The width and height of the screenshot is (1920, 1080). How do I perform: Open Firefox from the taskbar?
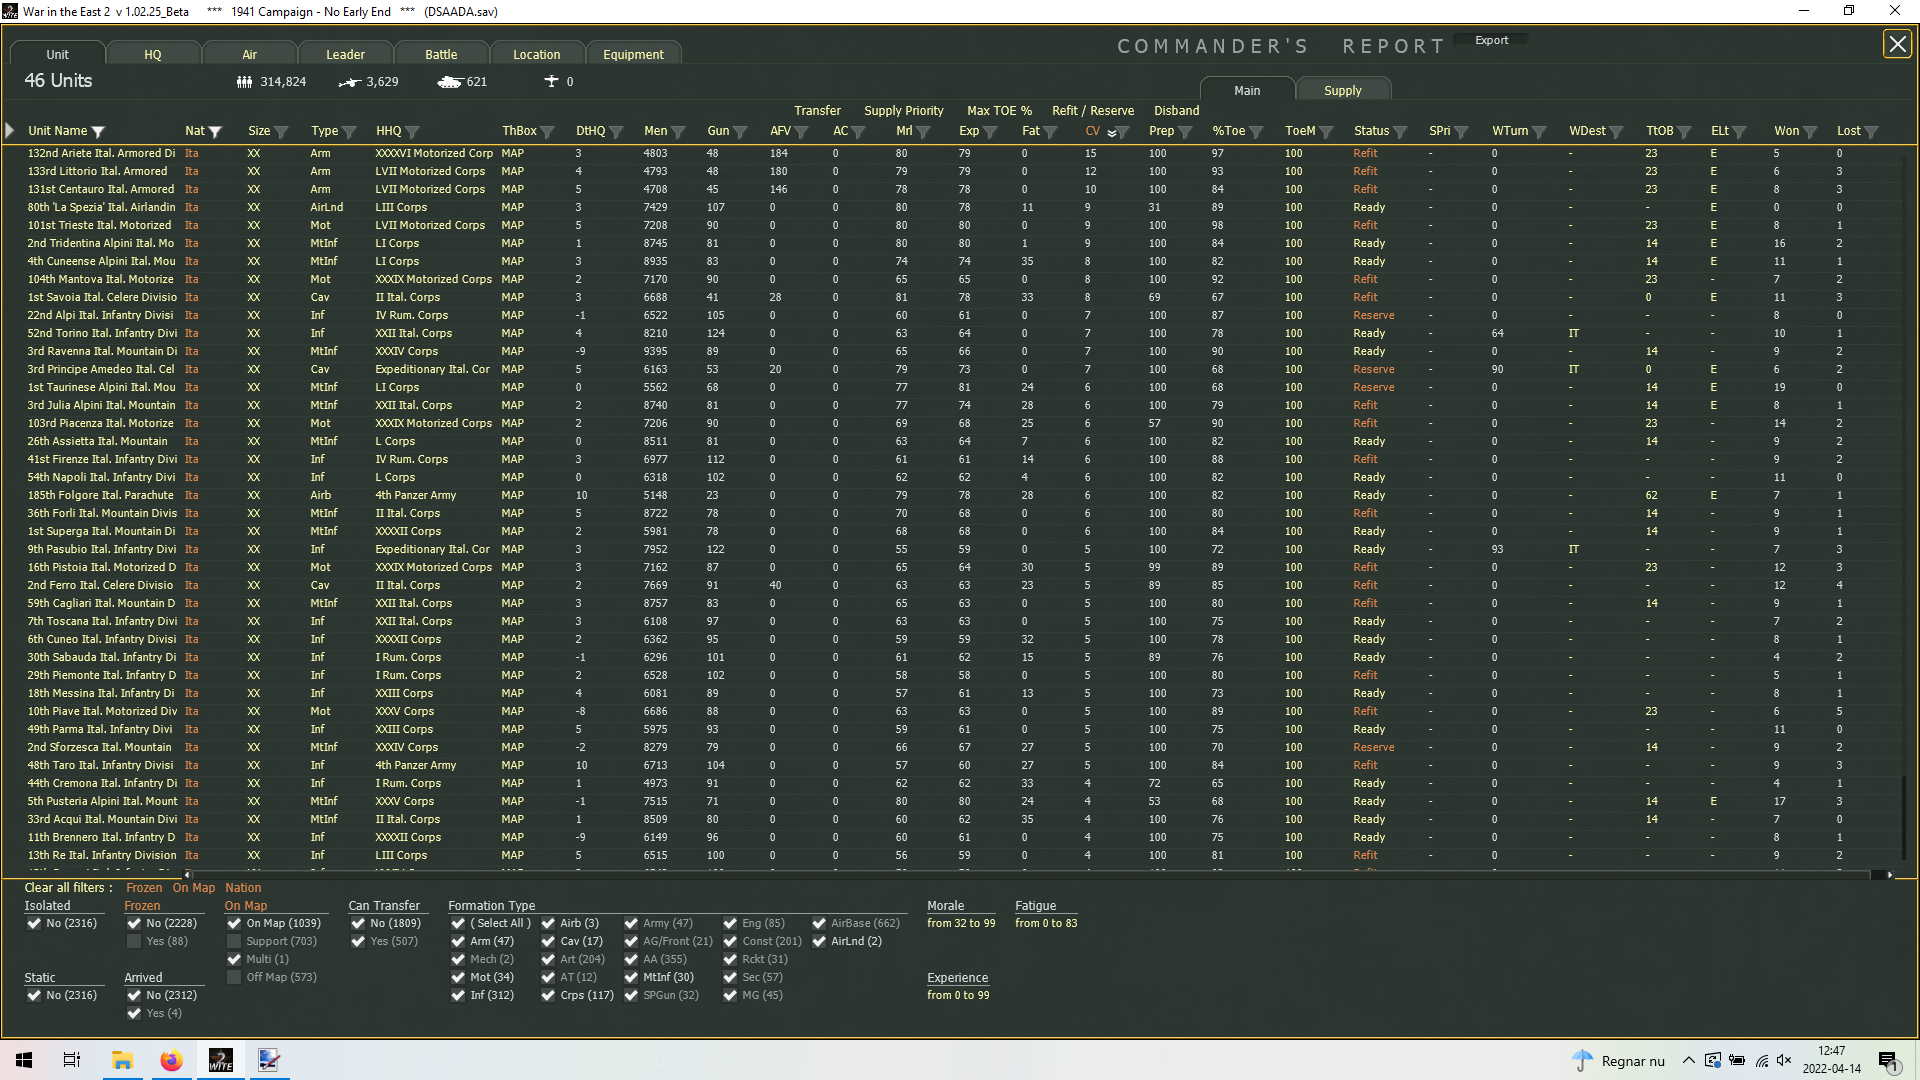[x=171, y=1060]
